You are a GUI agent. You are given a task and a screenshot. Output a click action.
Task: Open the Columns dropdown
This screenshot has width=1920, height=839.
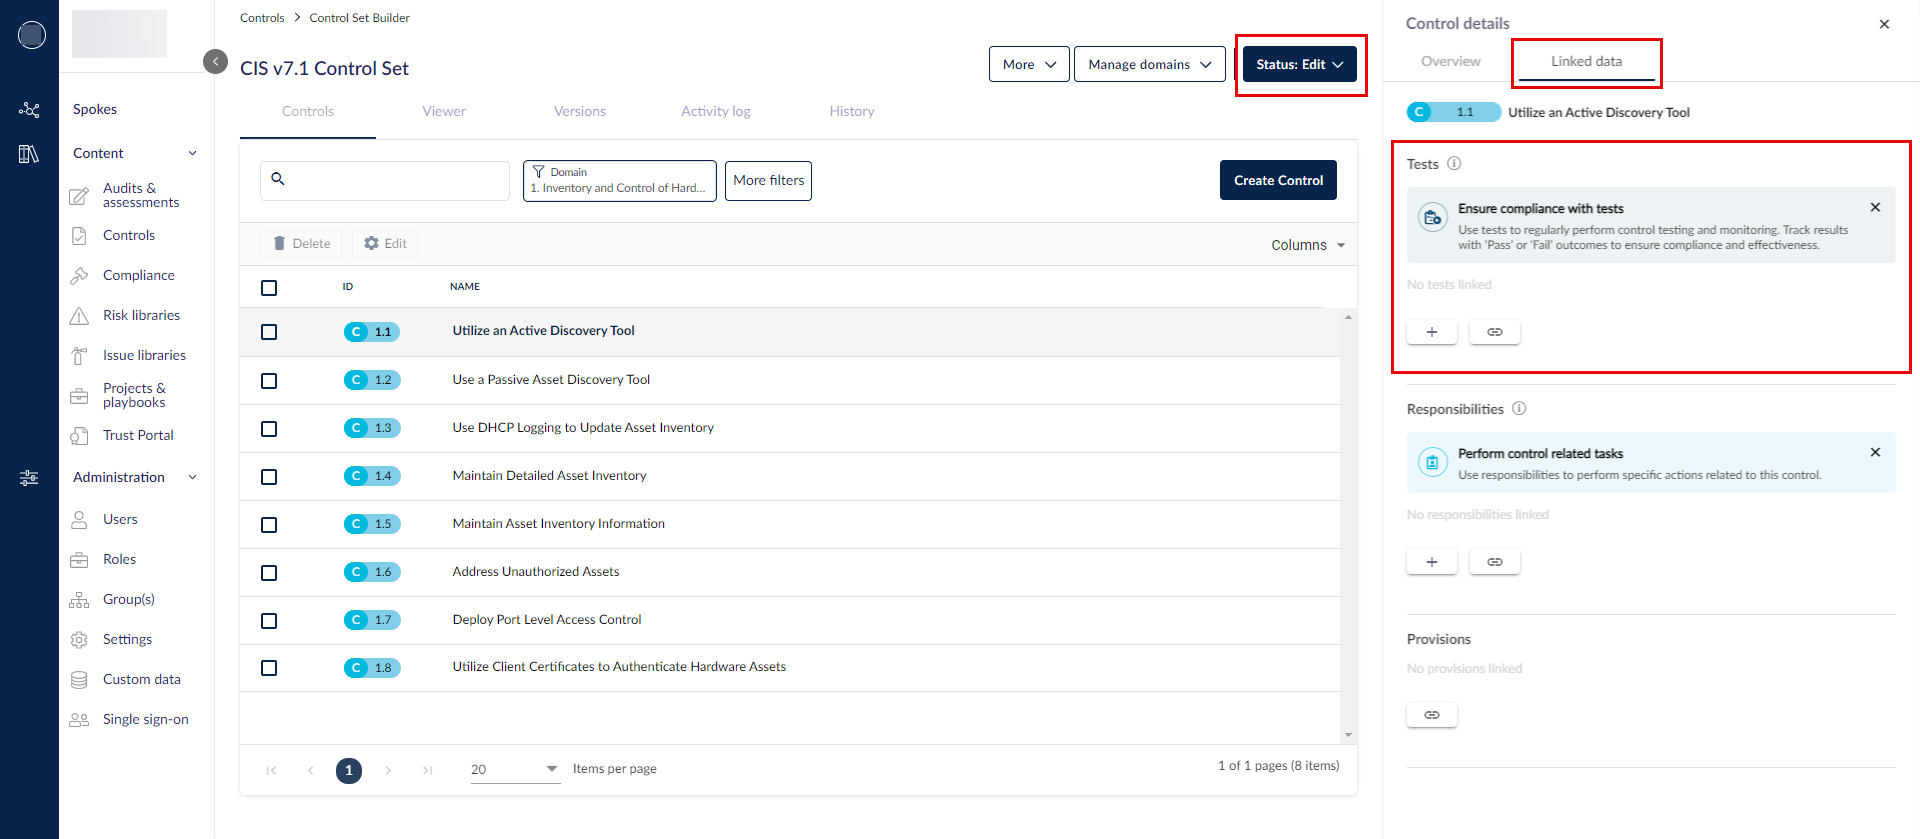(x=1307, y=245)
